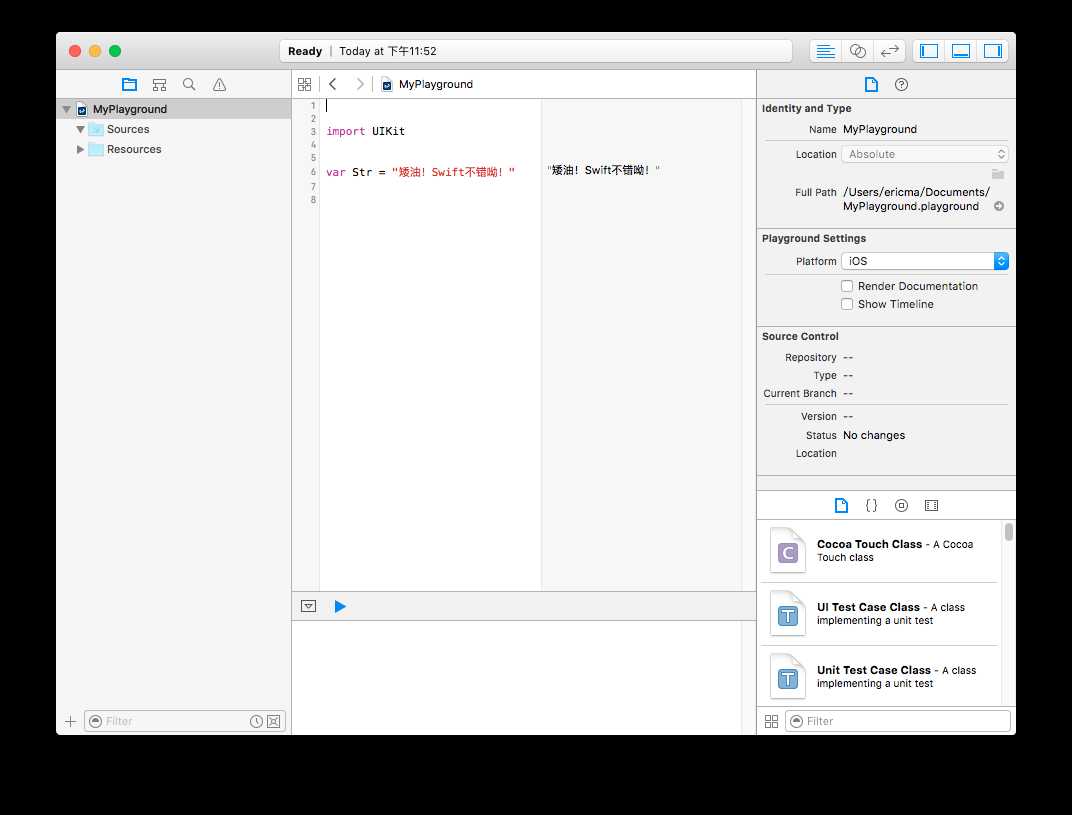Switch to the Symbol navigator icon
The height and width of the screenshot is (815, 1072).
pyautogui.click(x=159, y=84)
